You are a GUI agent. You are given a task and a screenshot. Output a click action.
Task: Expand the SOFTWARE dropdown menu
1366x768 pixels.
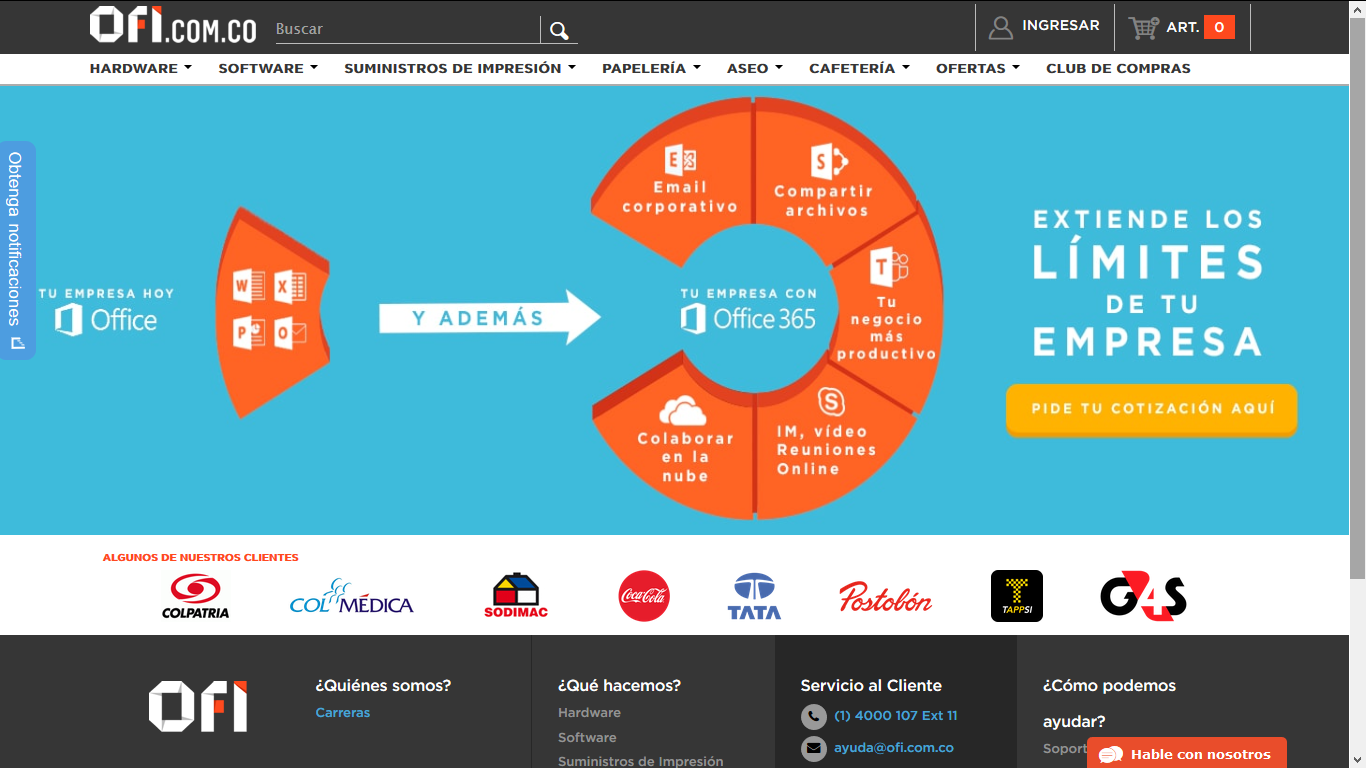click(x=268, y=68)
